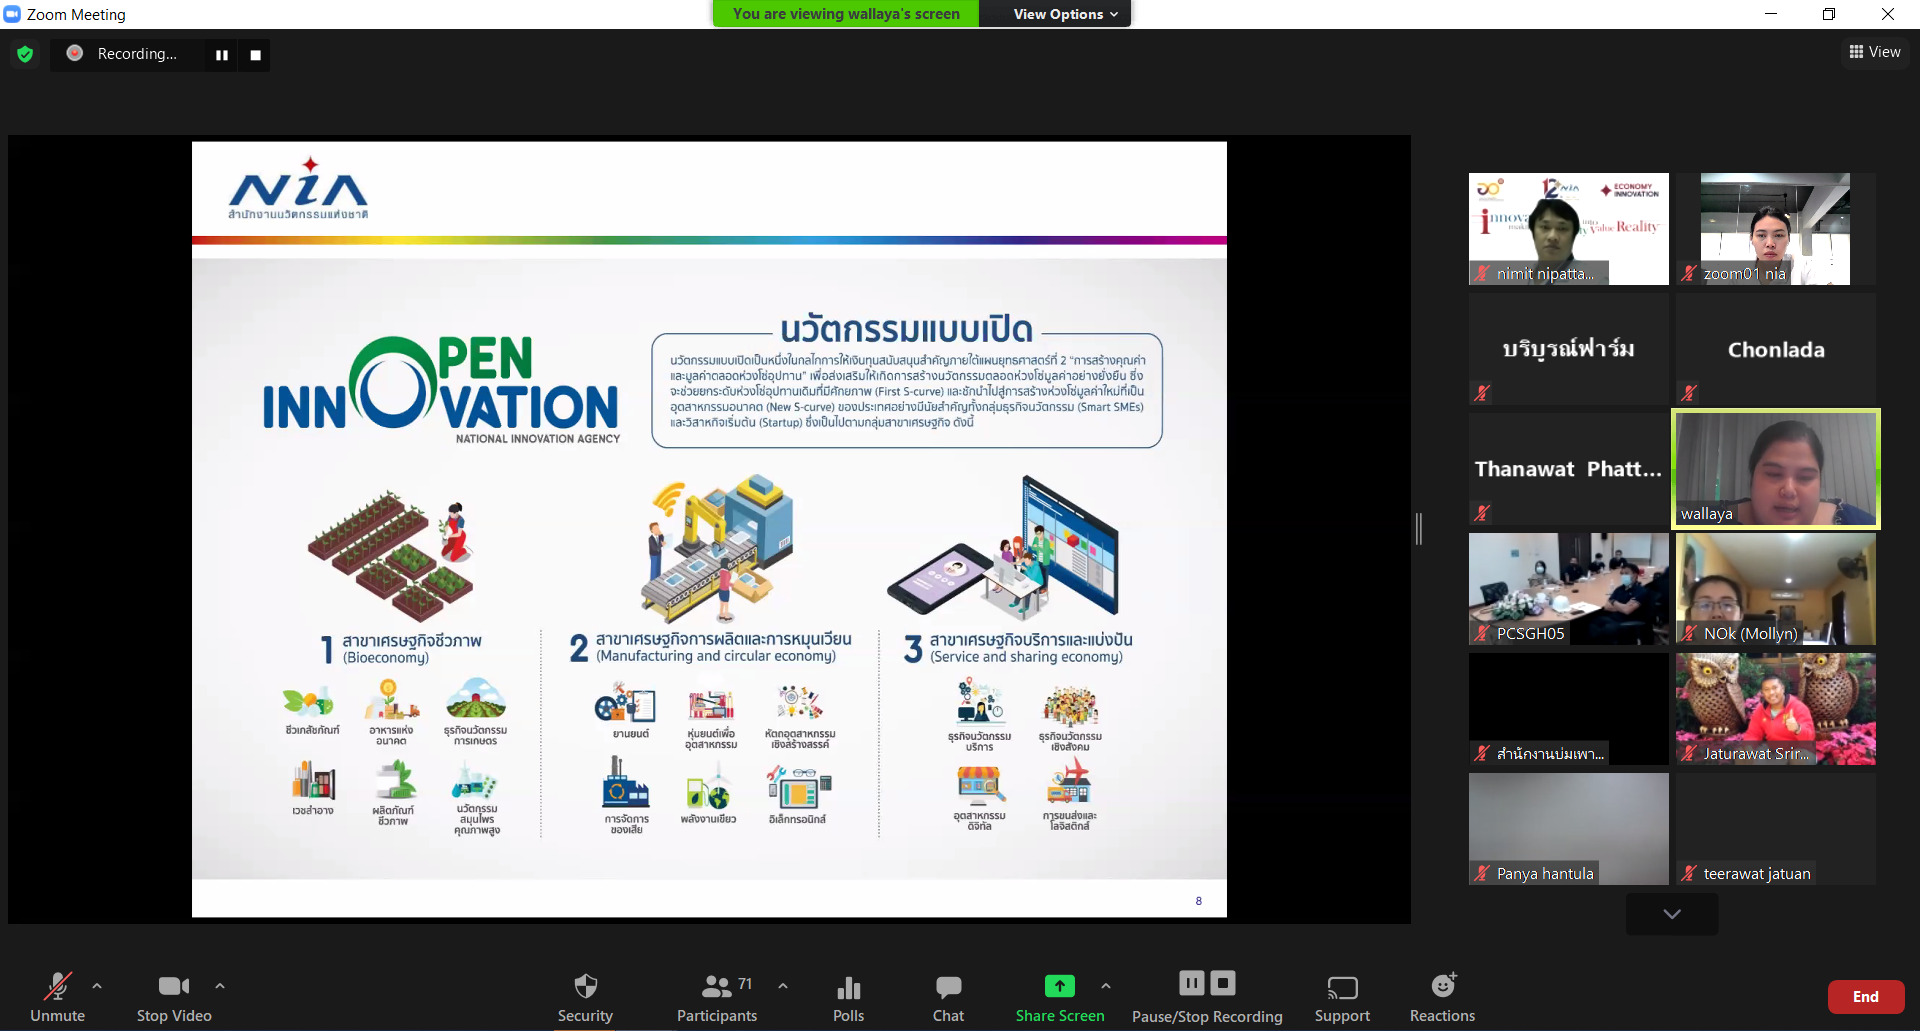Click the muted mic icon on zoom01 nia tile

tap(1689, 273)
